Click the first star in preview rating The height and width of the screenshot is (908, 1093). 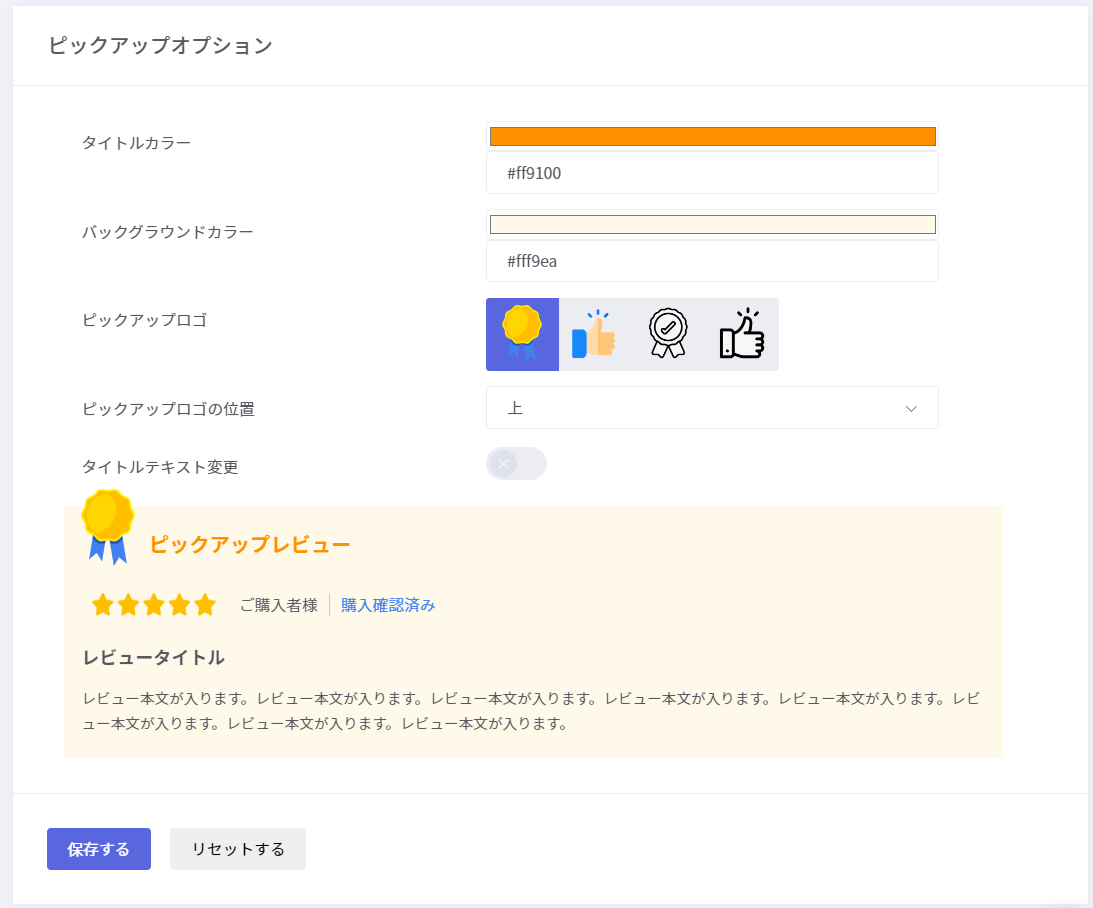click(102, 605)
